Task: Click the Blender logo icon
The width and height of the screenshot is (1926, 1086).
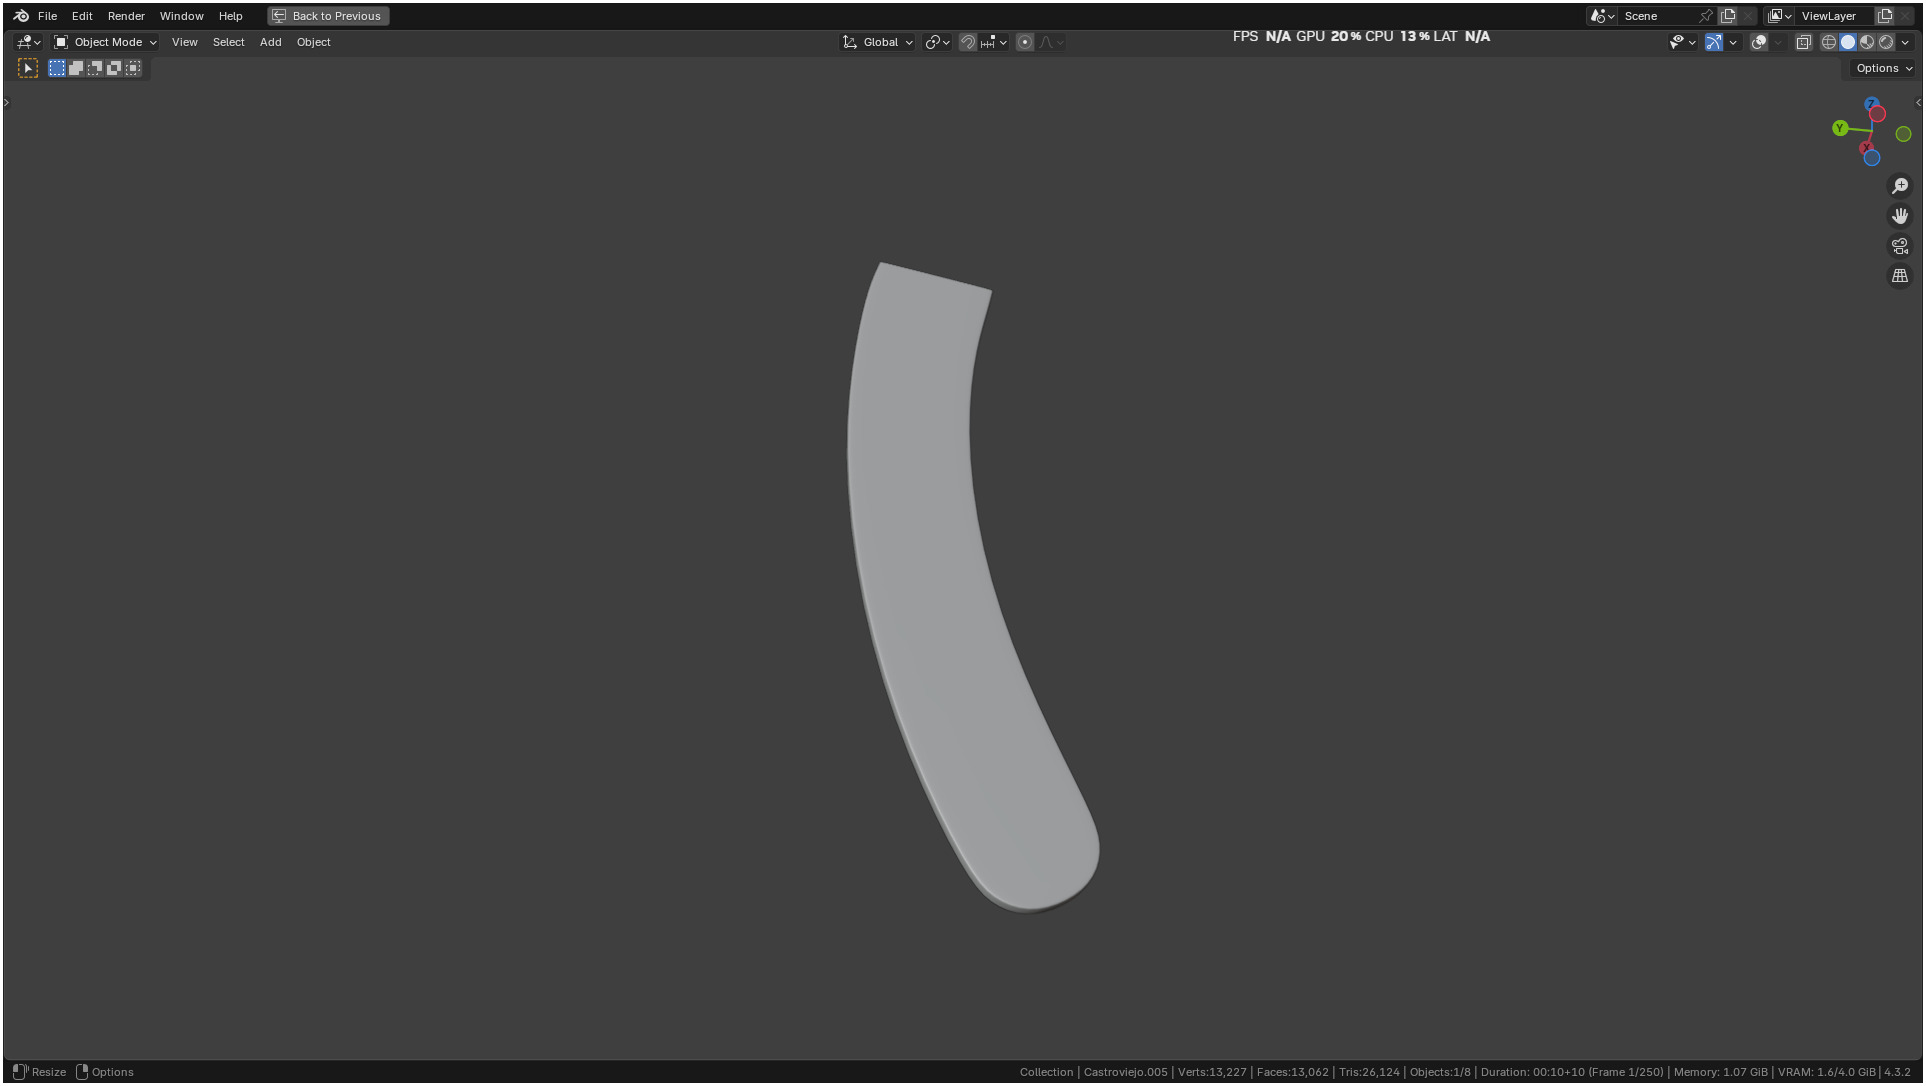Action: tap(21, 16)
